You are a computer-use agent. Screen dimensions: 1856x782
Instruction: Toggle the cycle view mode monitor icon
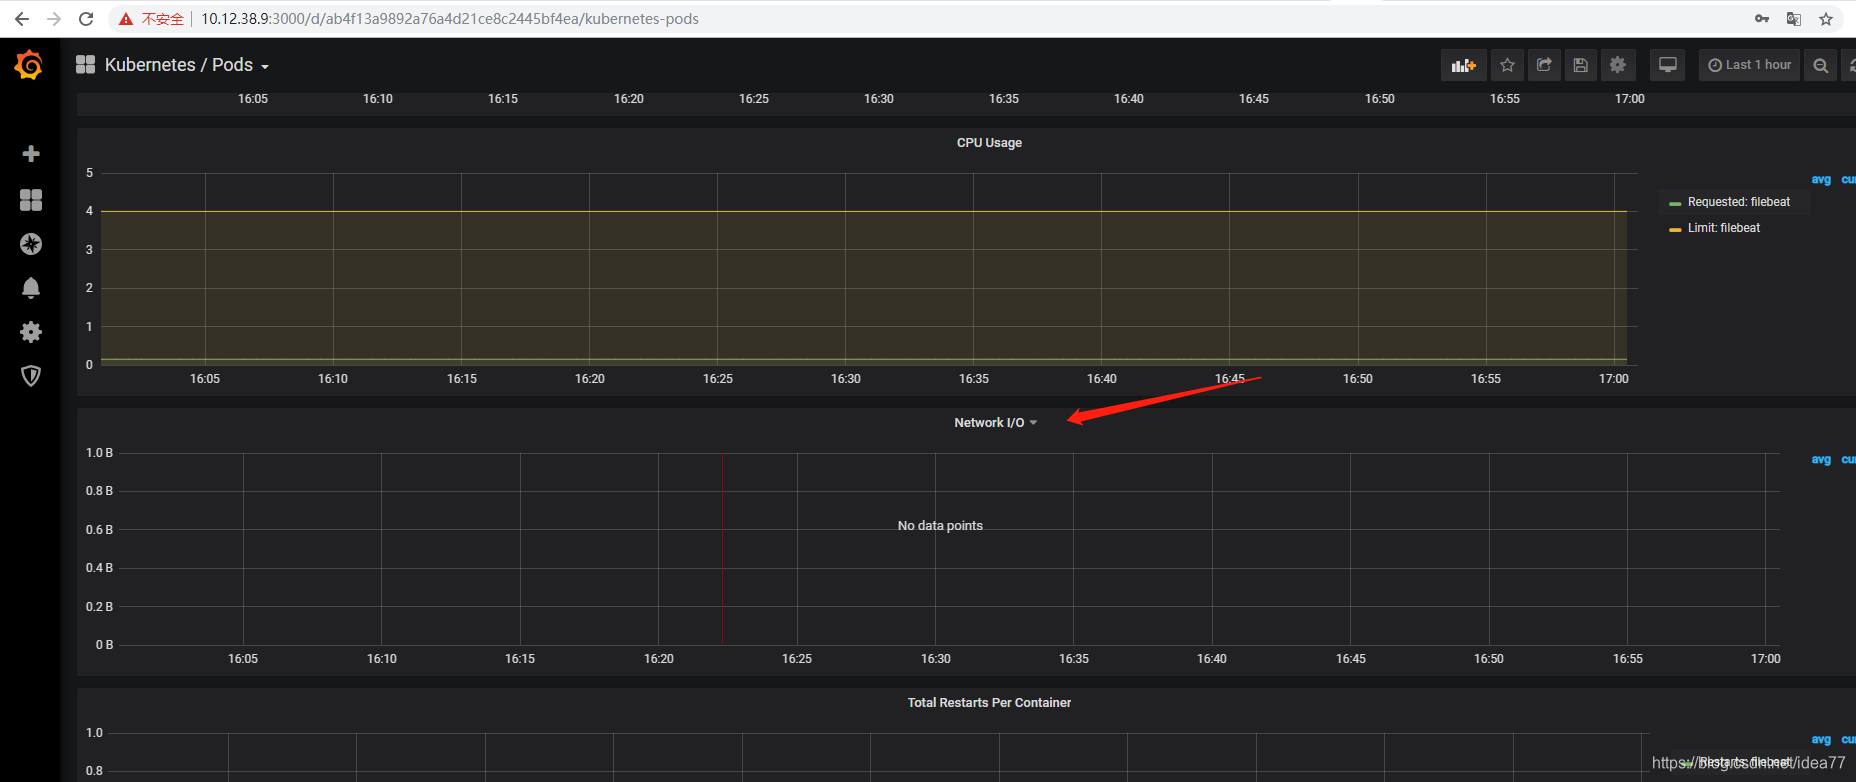click(x=1668, y=65)
